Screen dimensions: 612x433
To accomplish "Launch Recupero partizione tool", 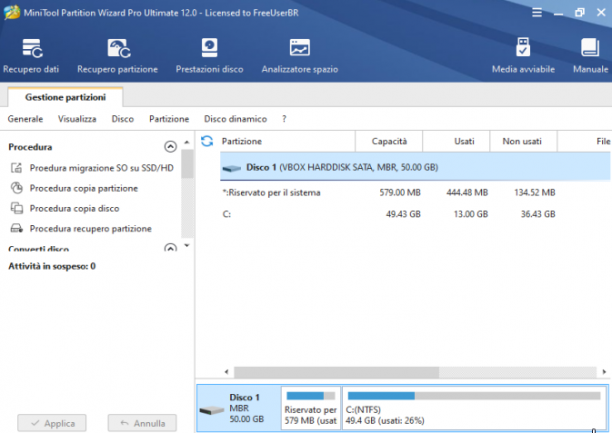I will coord(117,56).
